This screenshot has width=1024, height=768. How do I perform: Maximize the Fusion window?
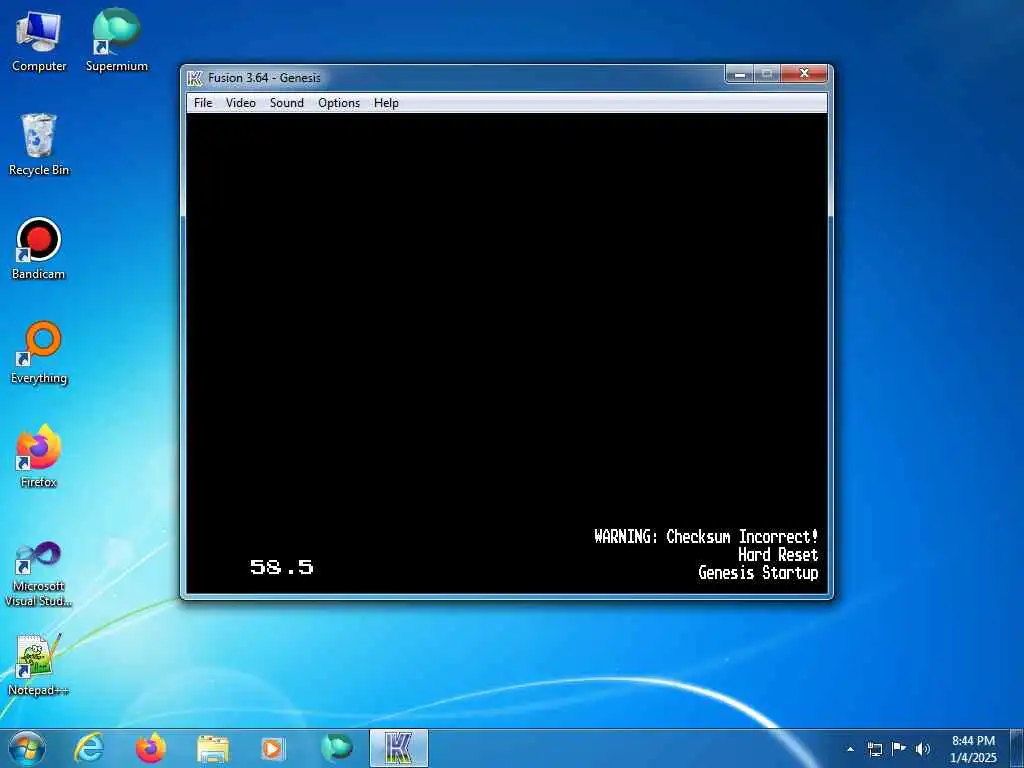[767, 74]
